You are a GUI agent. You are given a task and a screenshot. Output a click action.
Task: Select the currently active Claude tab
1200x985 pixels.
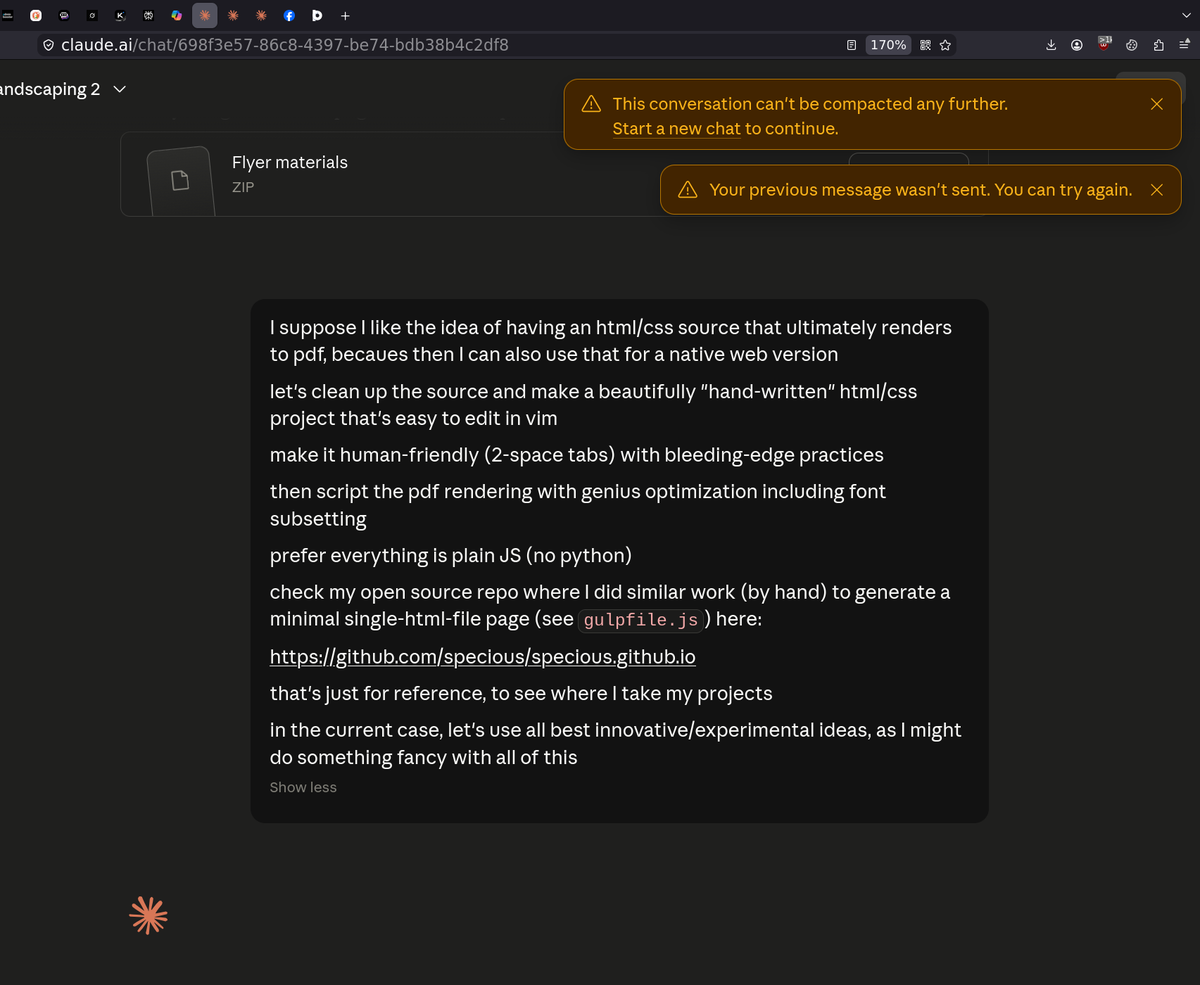(x=205, y=16)
